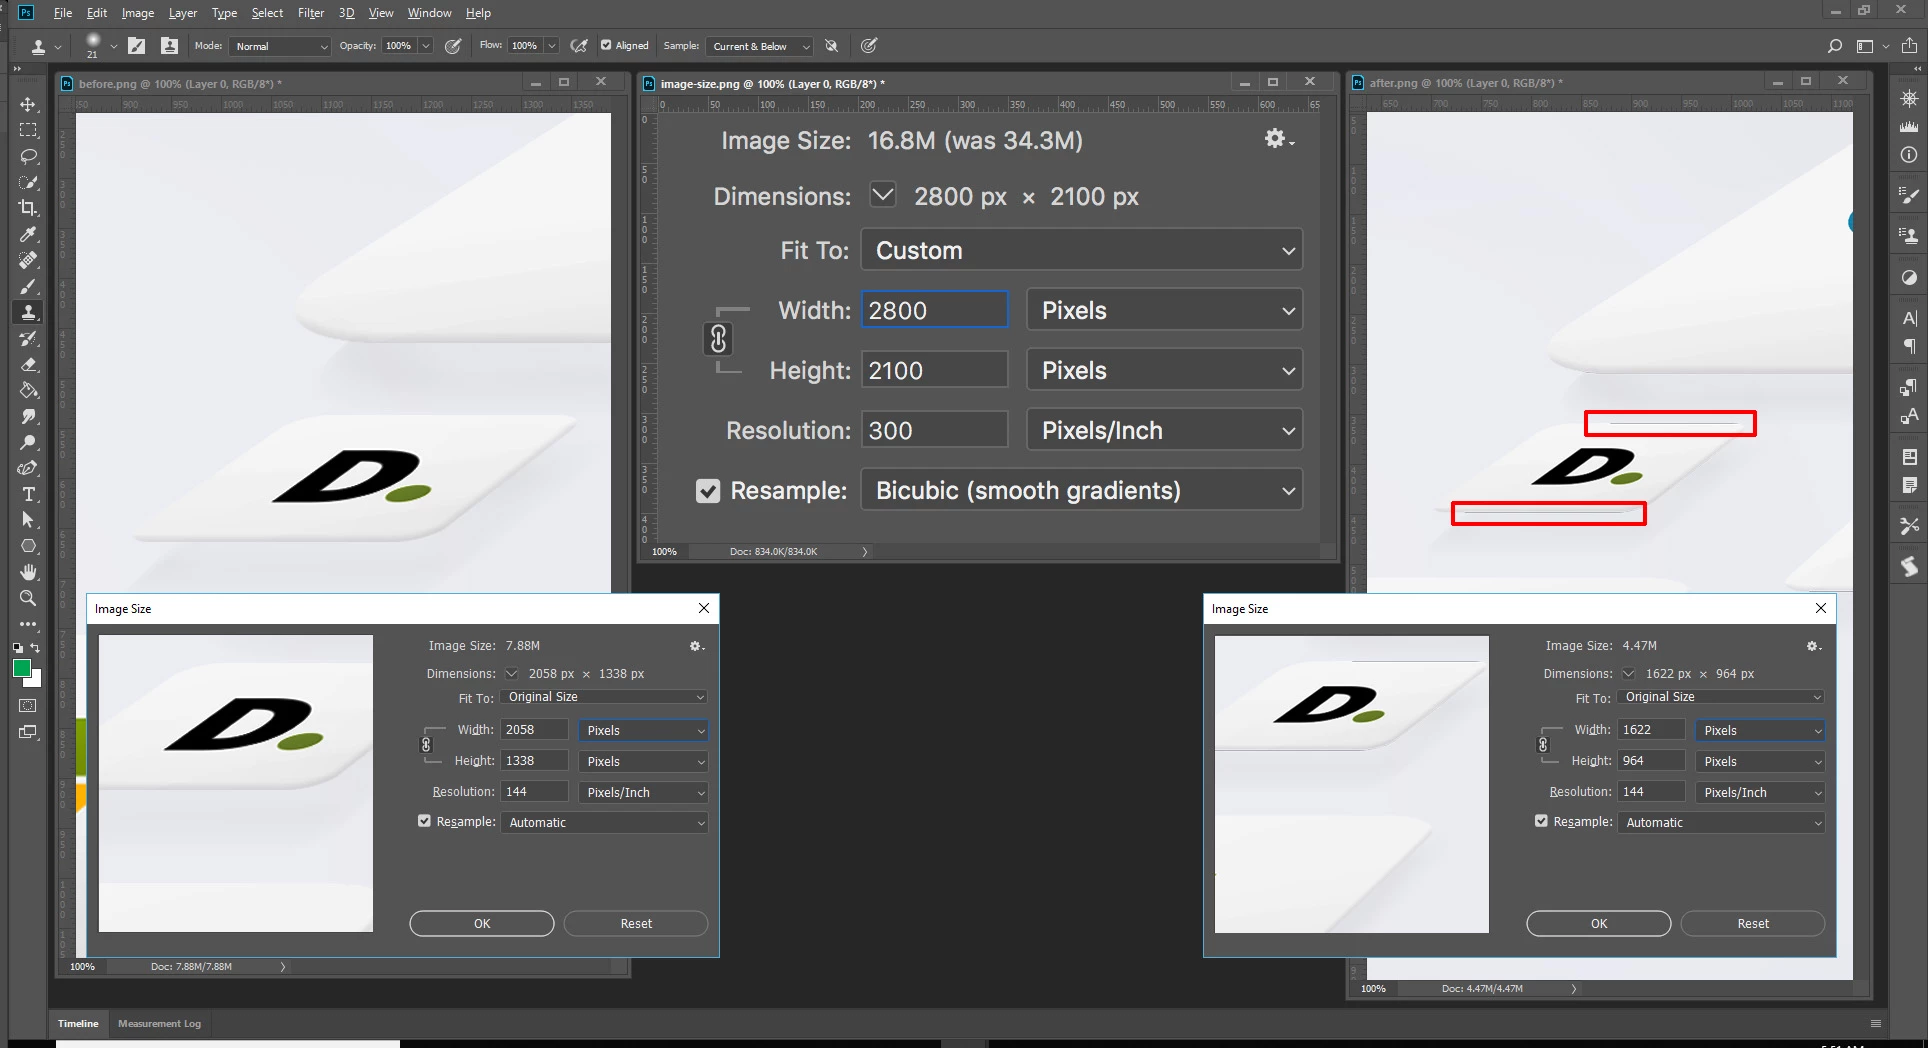Open the Image menu
This screenshot has width=1928, height=1048.
click(x=138, y=13)
